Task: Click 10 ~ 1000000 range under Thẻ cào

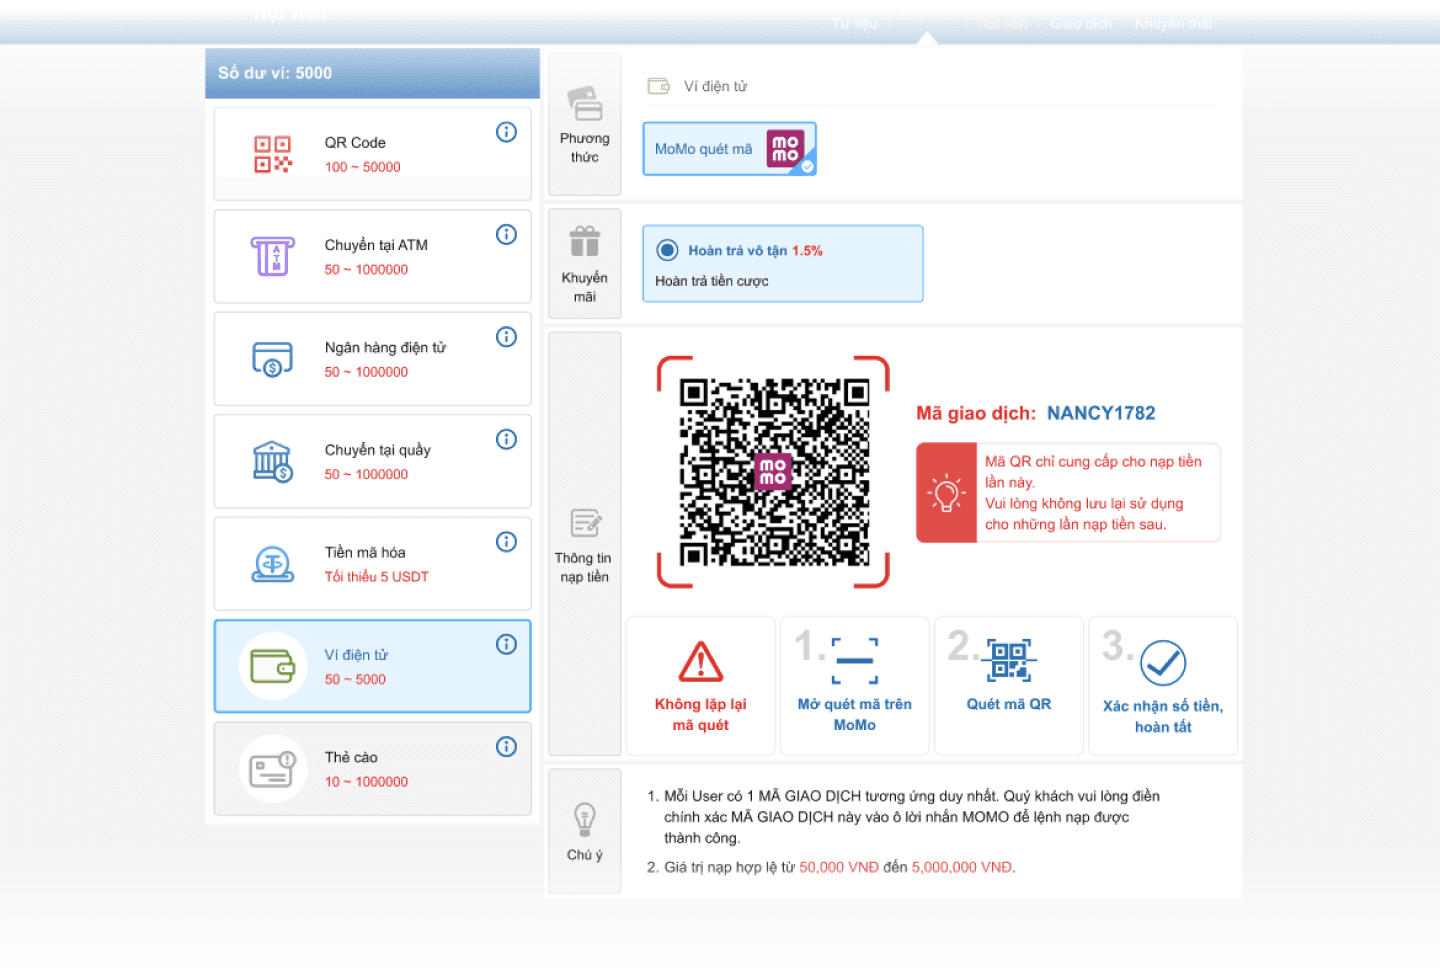Action: (366, 782)
